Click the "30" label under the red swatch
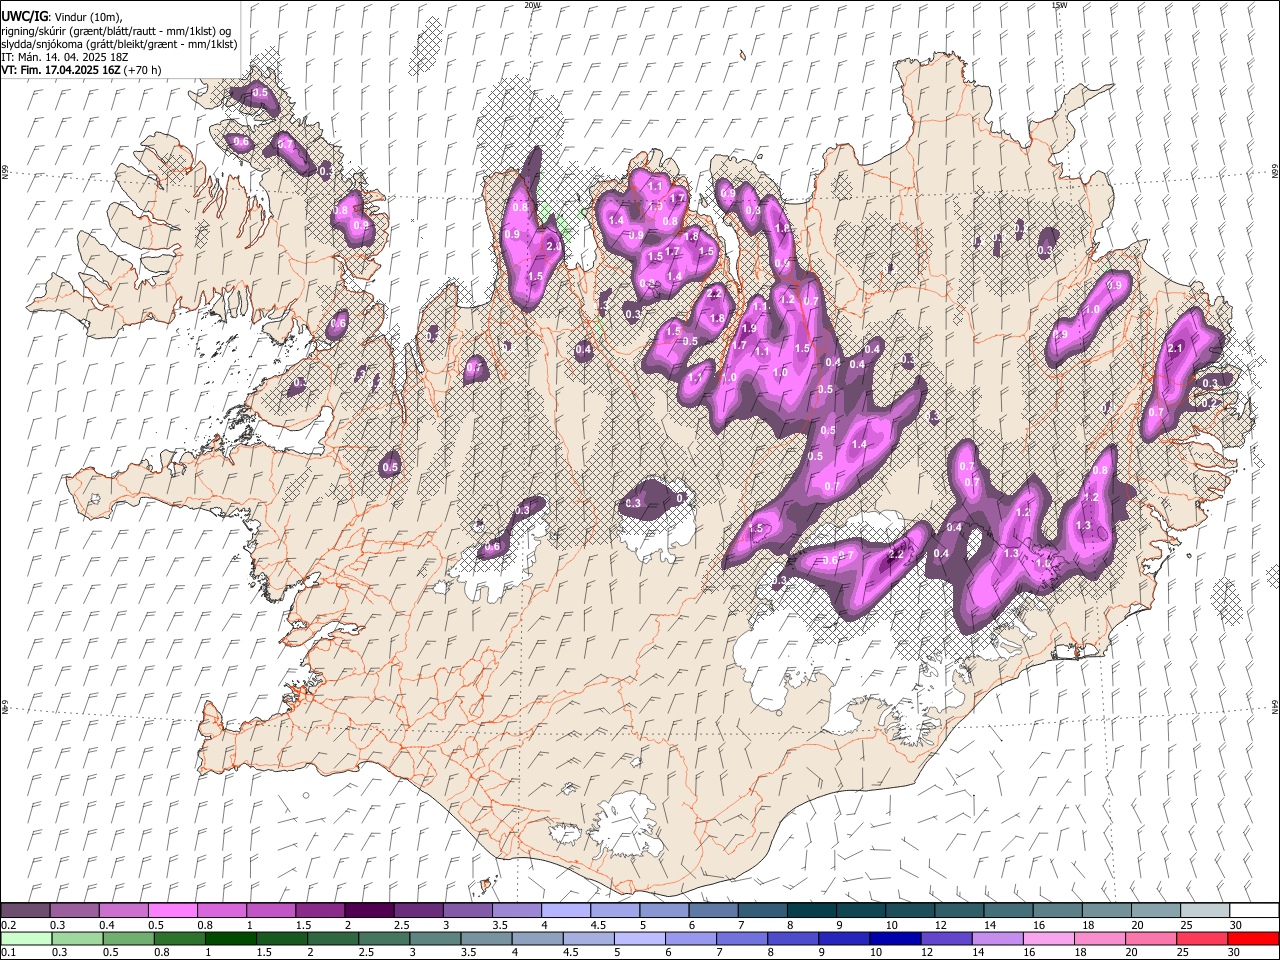The width and height of the screenshot is (1280, 960). (x=1236, y=952)
